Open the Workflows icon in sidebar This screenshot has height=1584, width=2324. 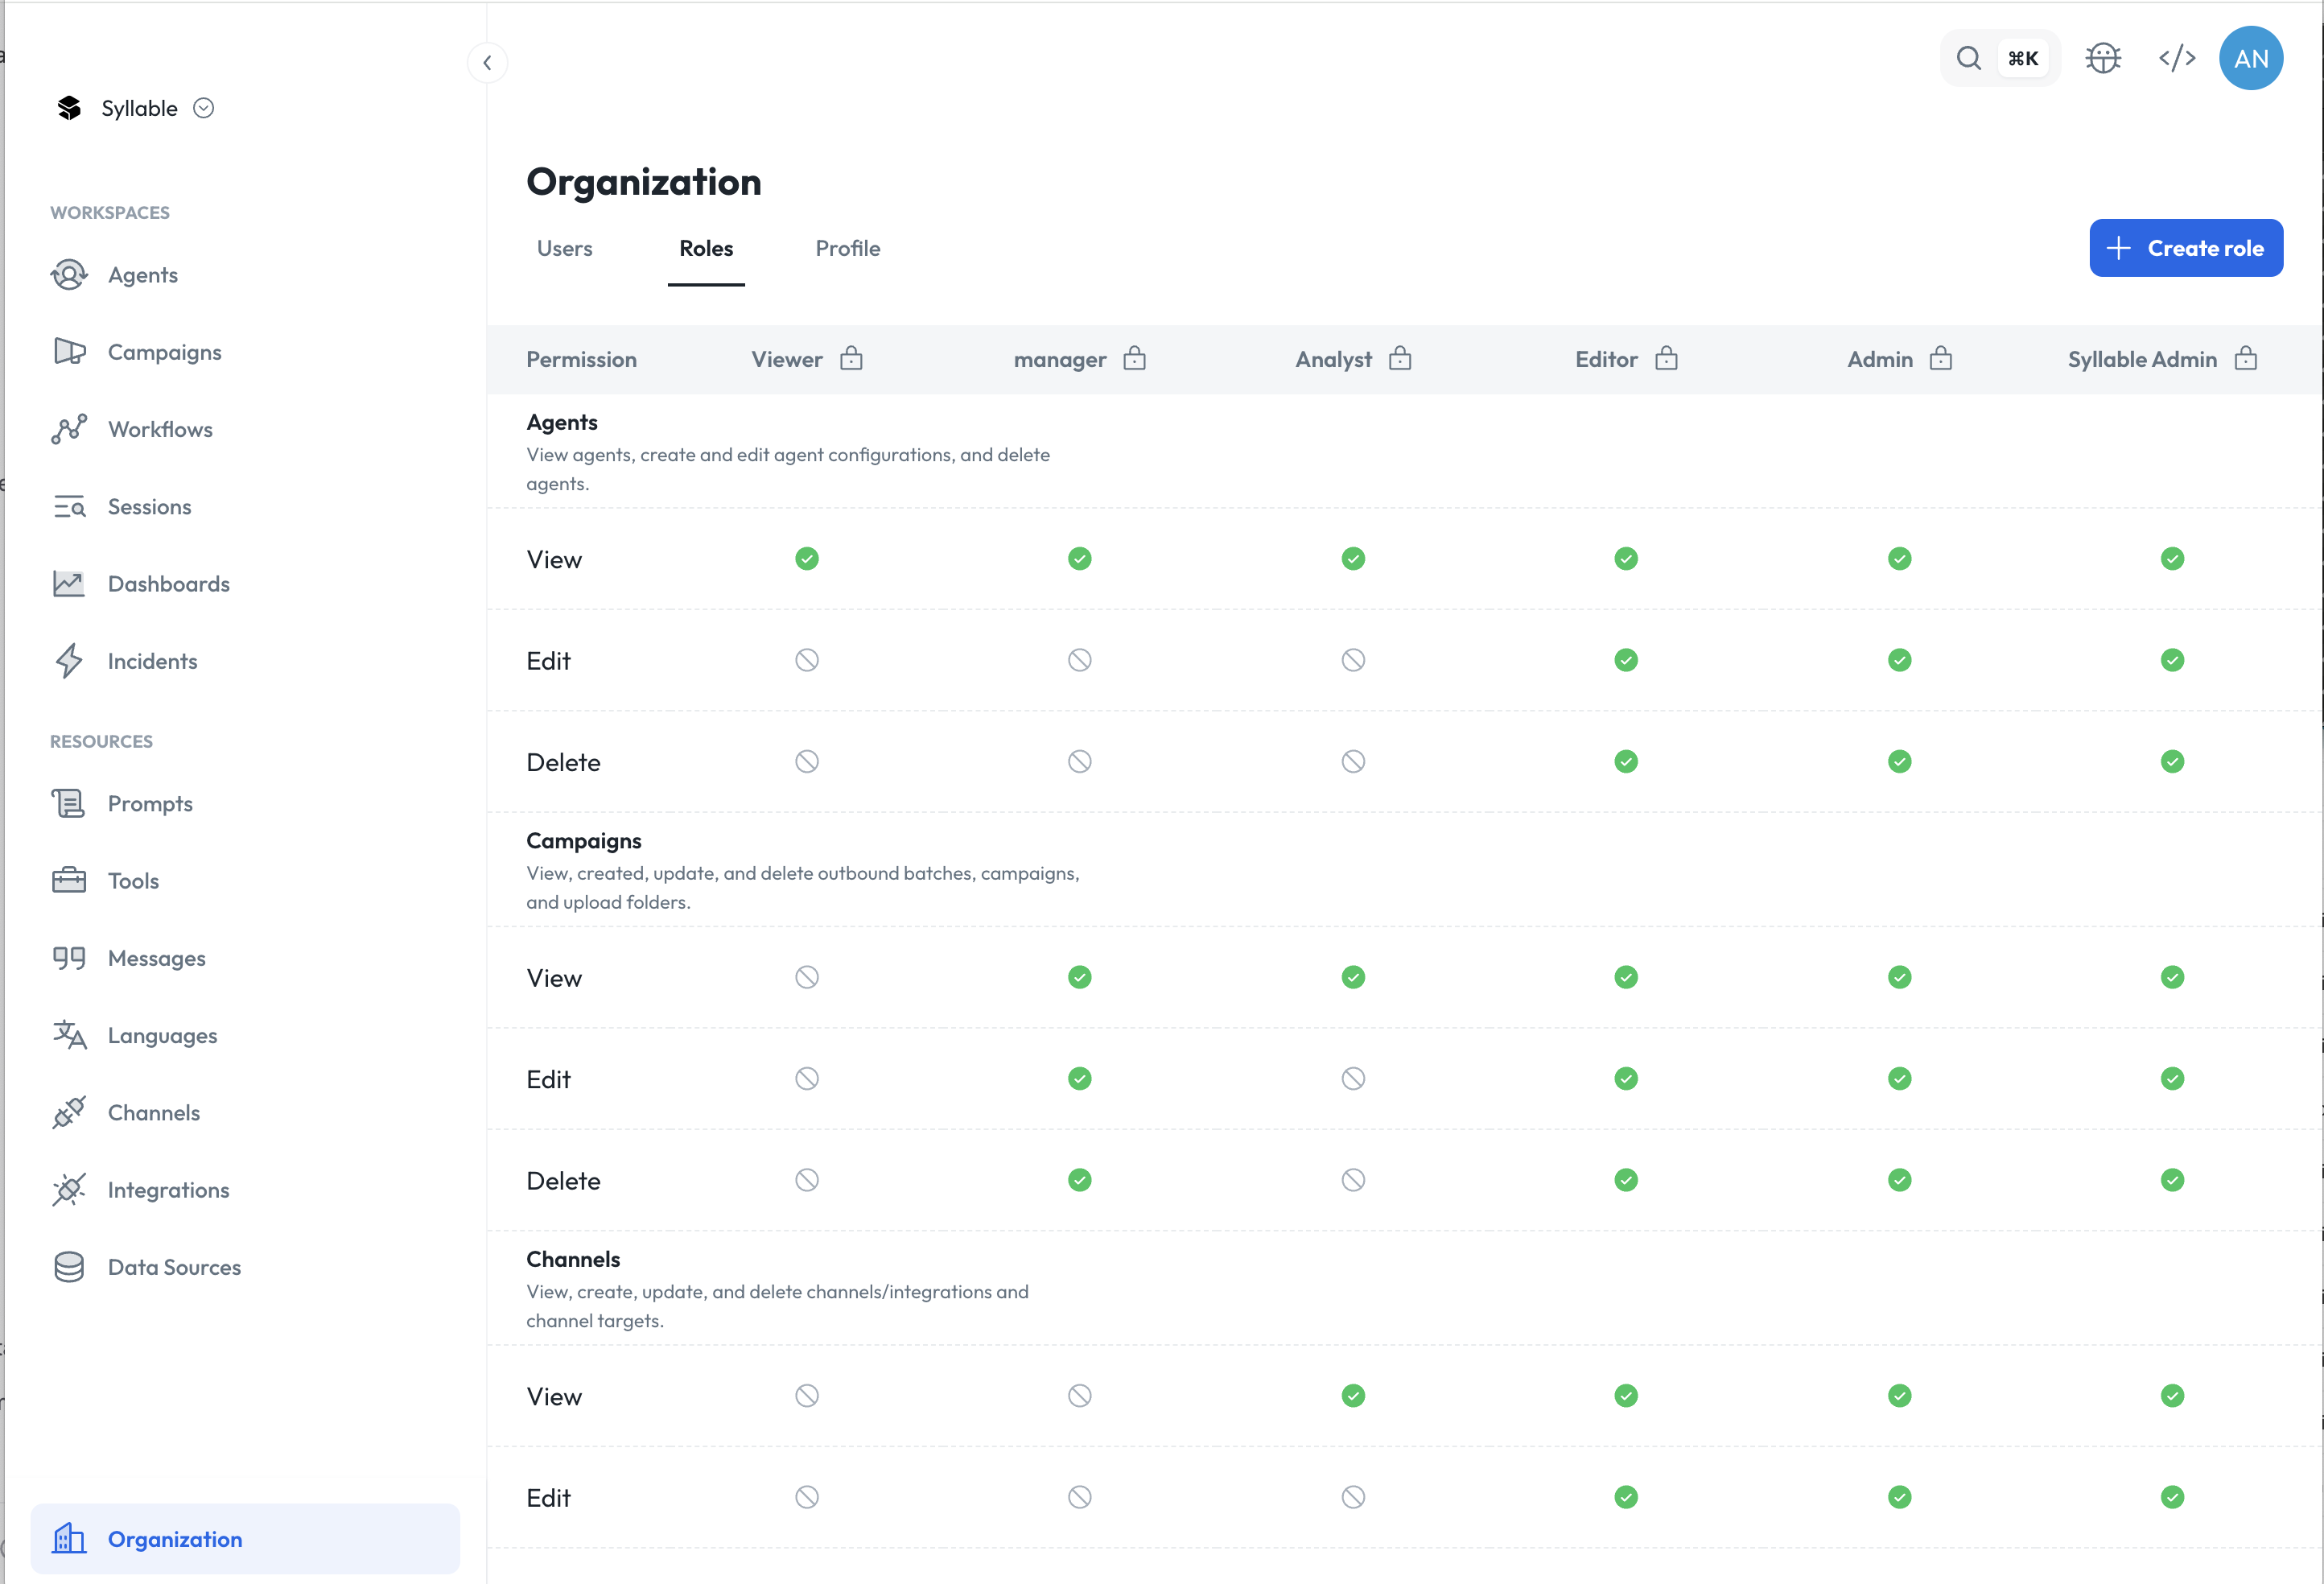point(69,429)
